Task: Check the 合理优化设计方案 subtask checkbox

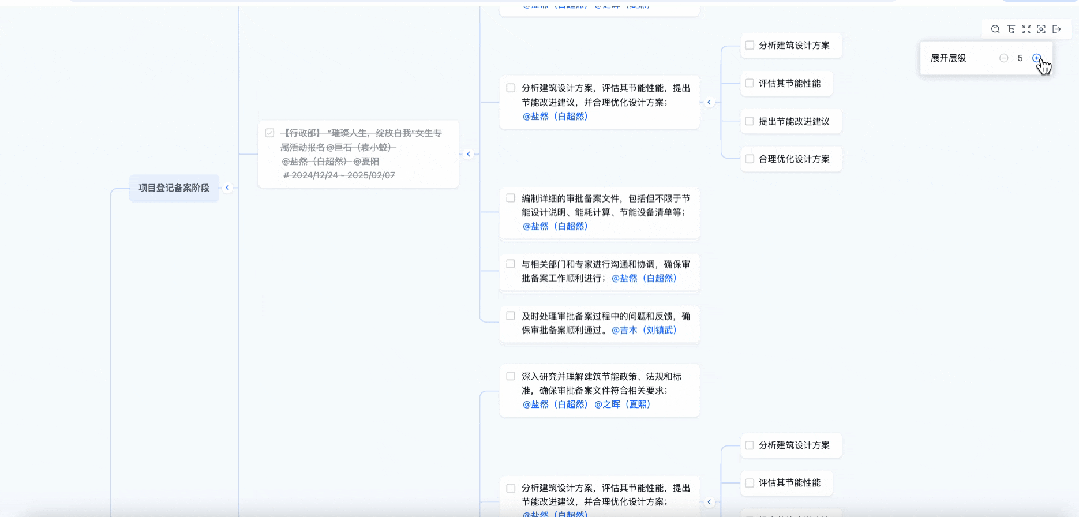Action: [x=749, y=159]
